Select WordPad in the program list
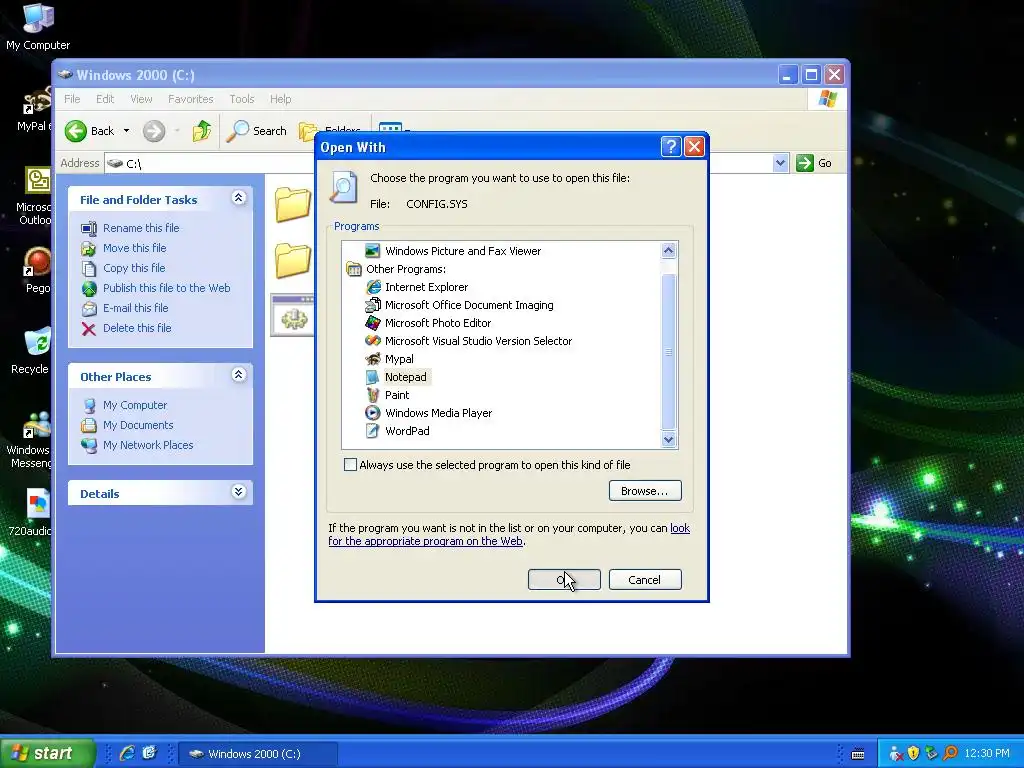 pos(397,431)
